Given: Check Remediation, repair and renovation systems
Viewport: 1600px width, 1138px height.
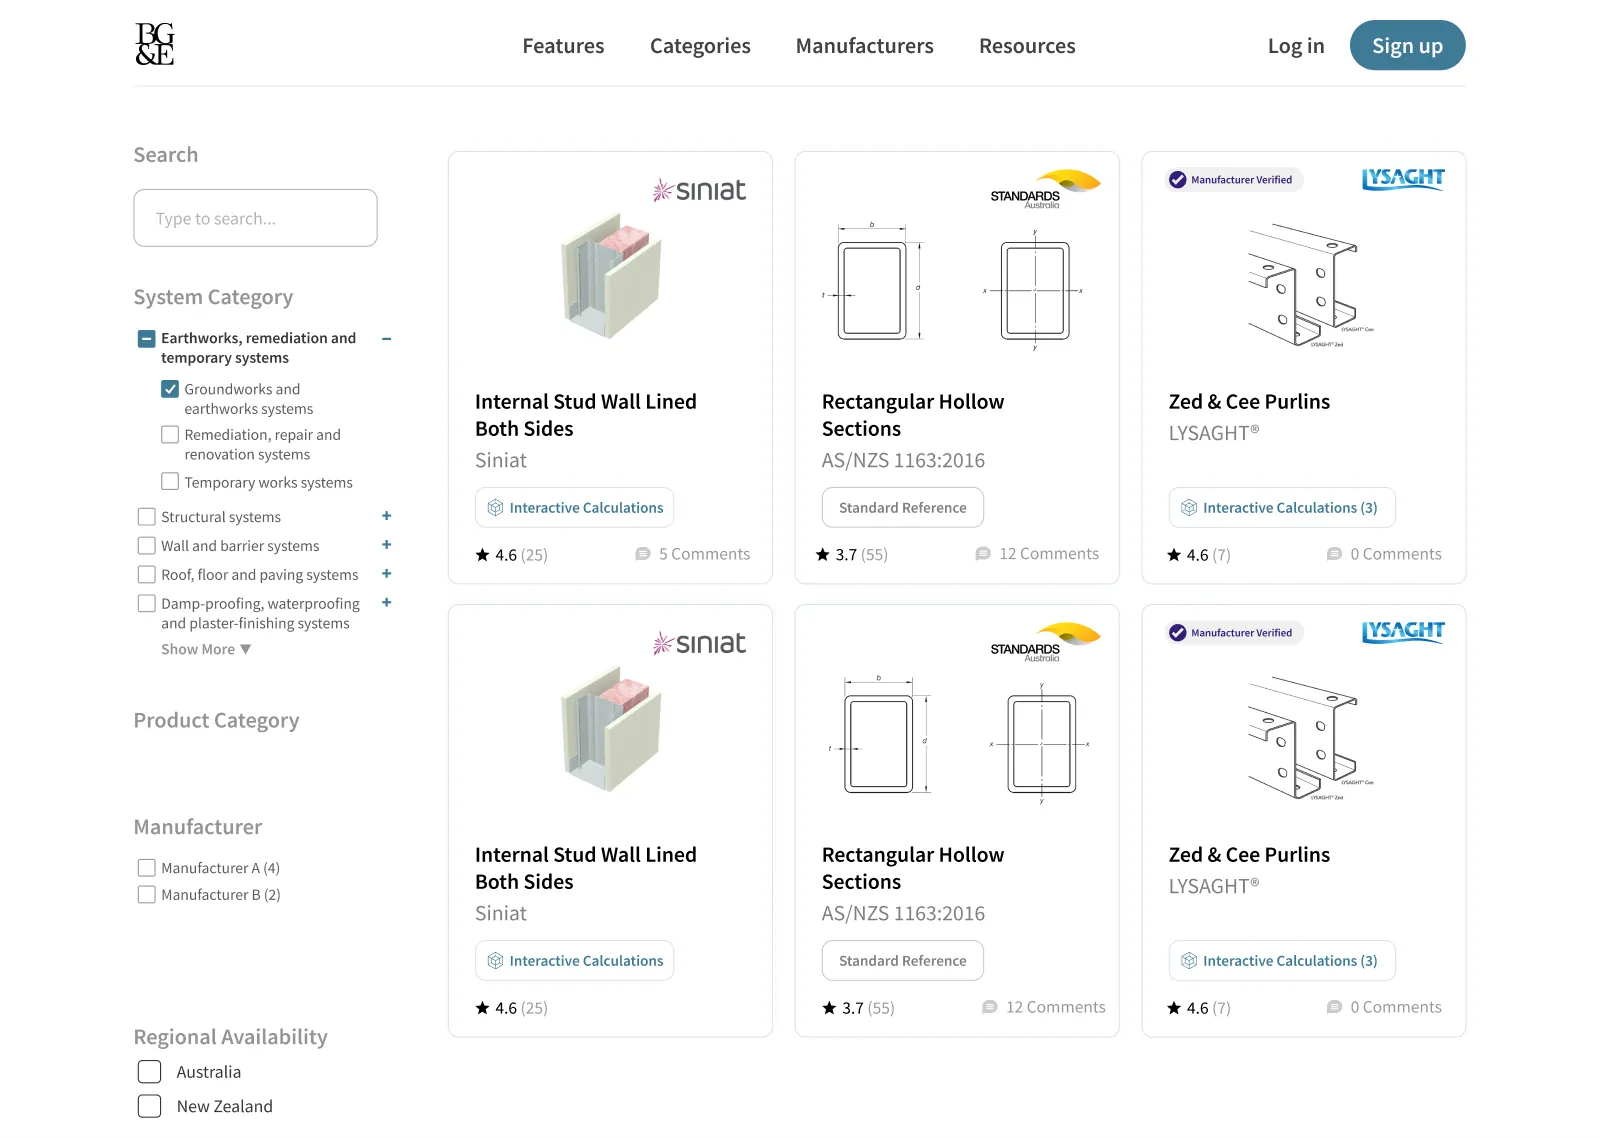Looking at the screenshot, I should 170,435.
